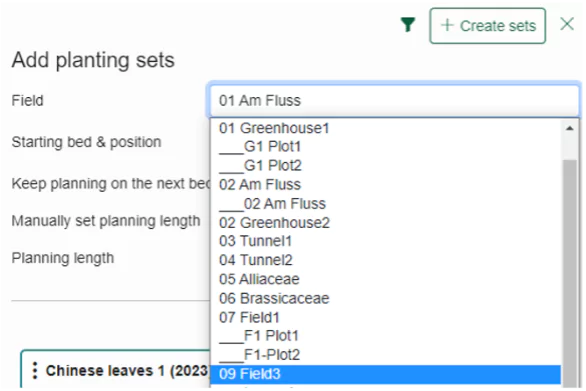Open the three-dot menu for Chinese leaves 1
This screenshot has width=586, height=391.
35,370
